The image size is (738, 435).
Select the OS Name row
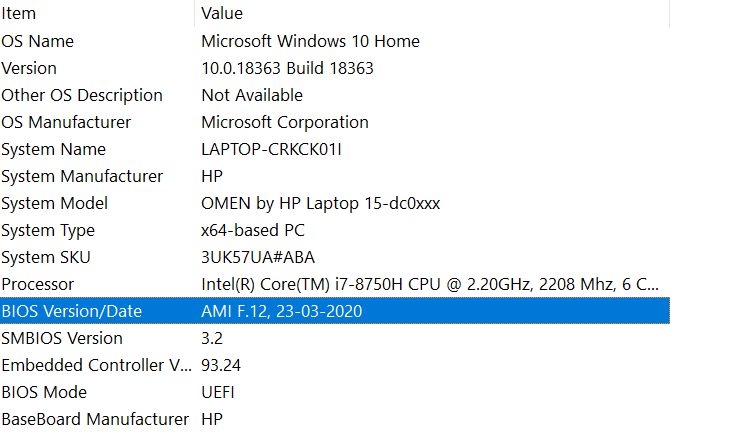[335, 41]
